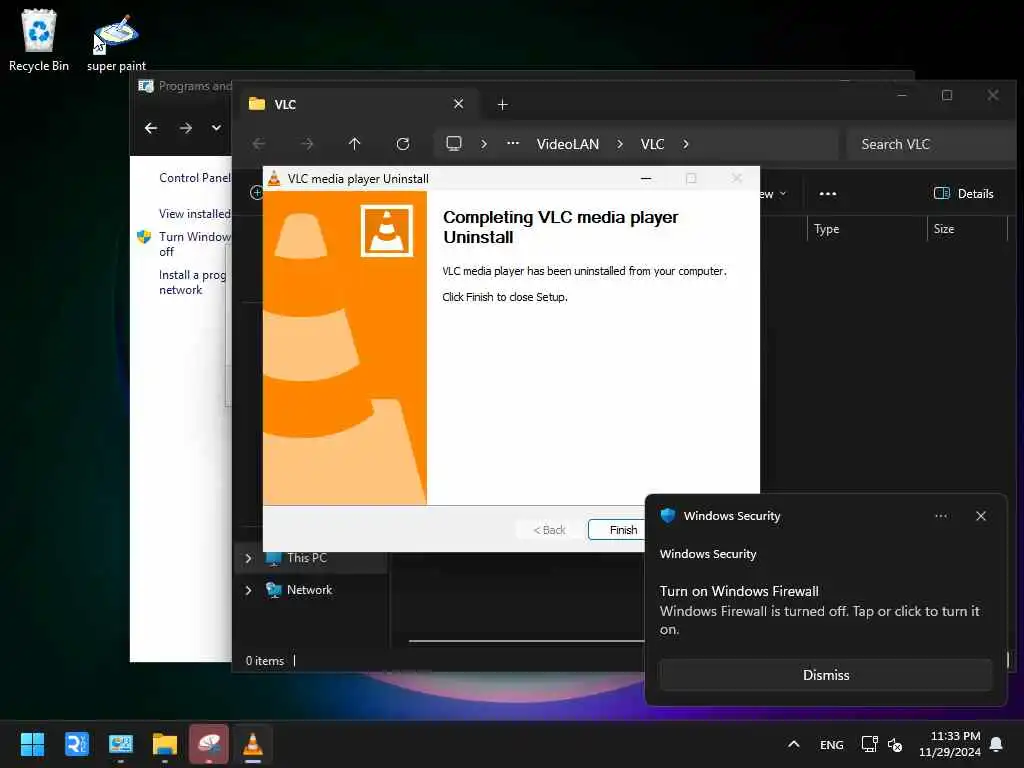The width and height of the screenshot is (1024, 768).
Task: Click the greyed Back button in uninstaller
Action: [x=549, y=530]
